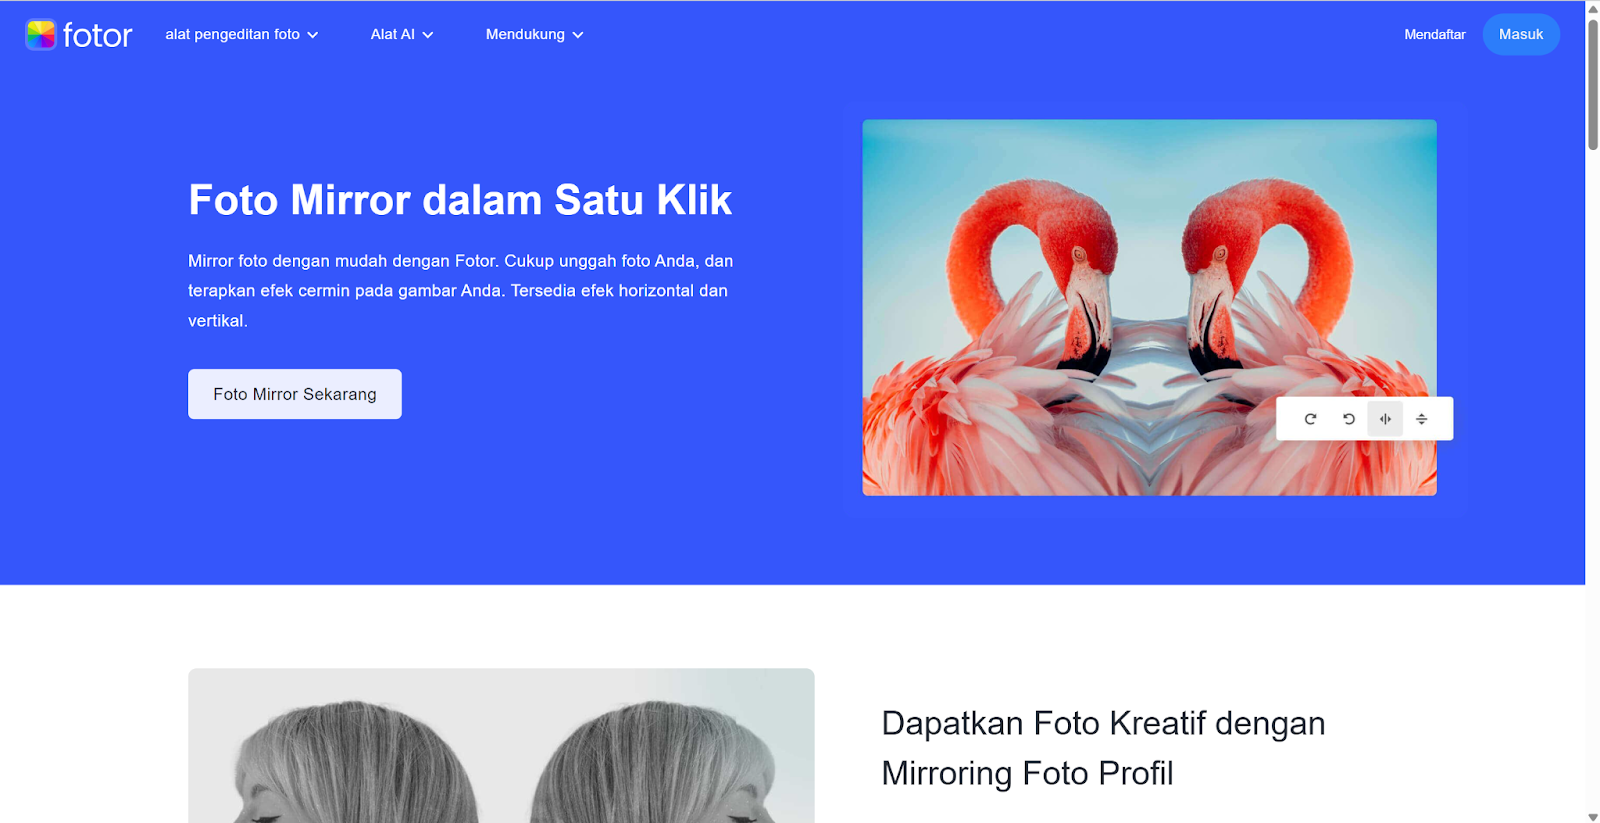Click the black-and-white mirrored portrait image
The height and width of the screenshot is (823, 1600).
point(501,746)
